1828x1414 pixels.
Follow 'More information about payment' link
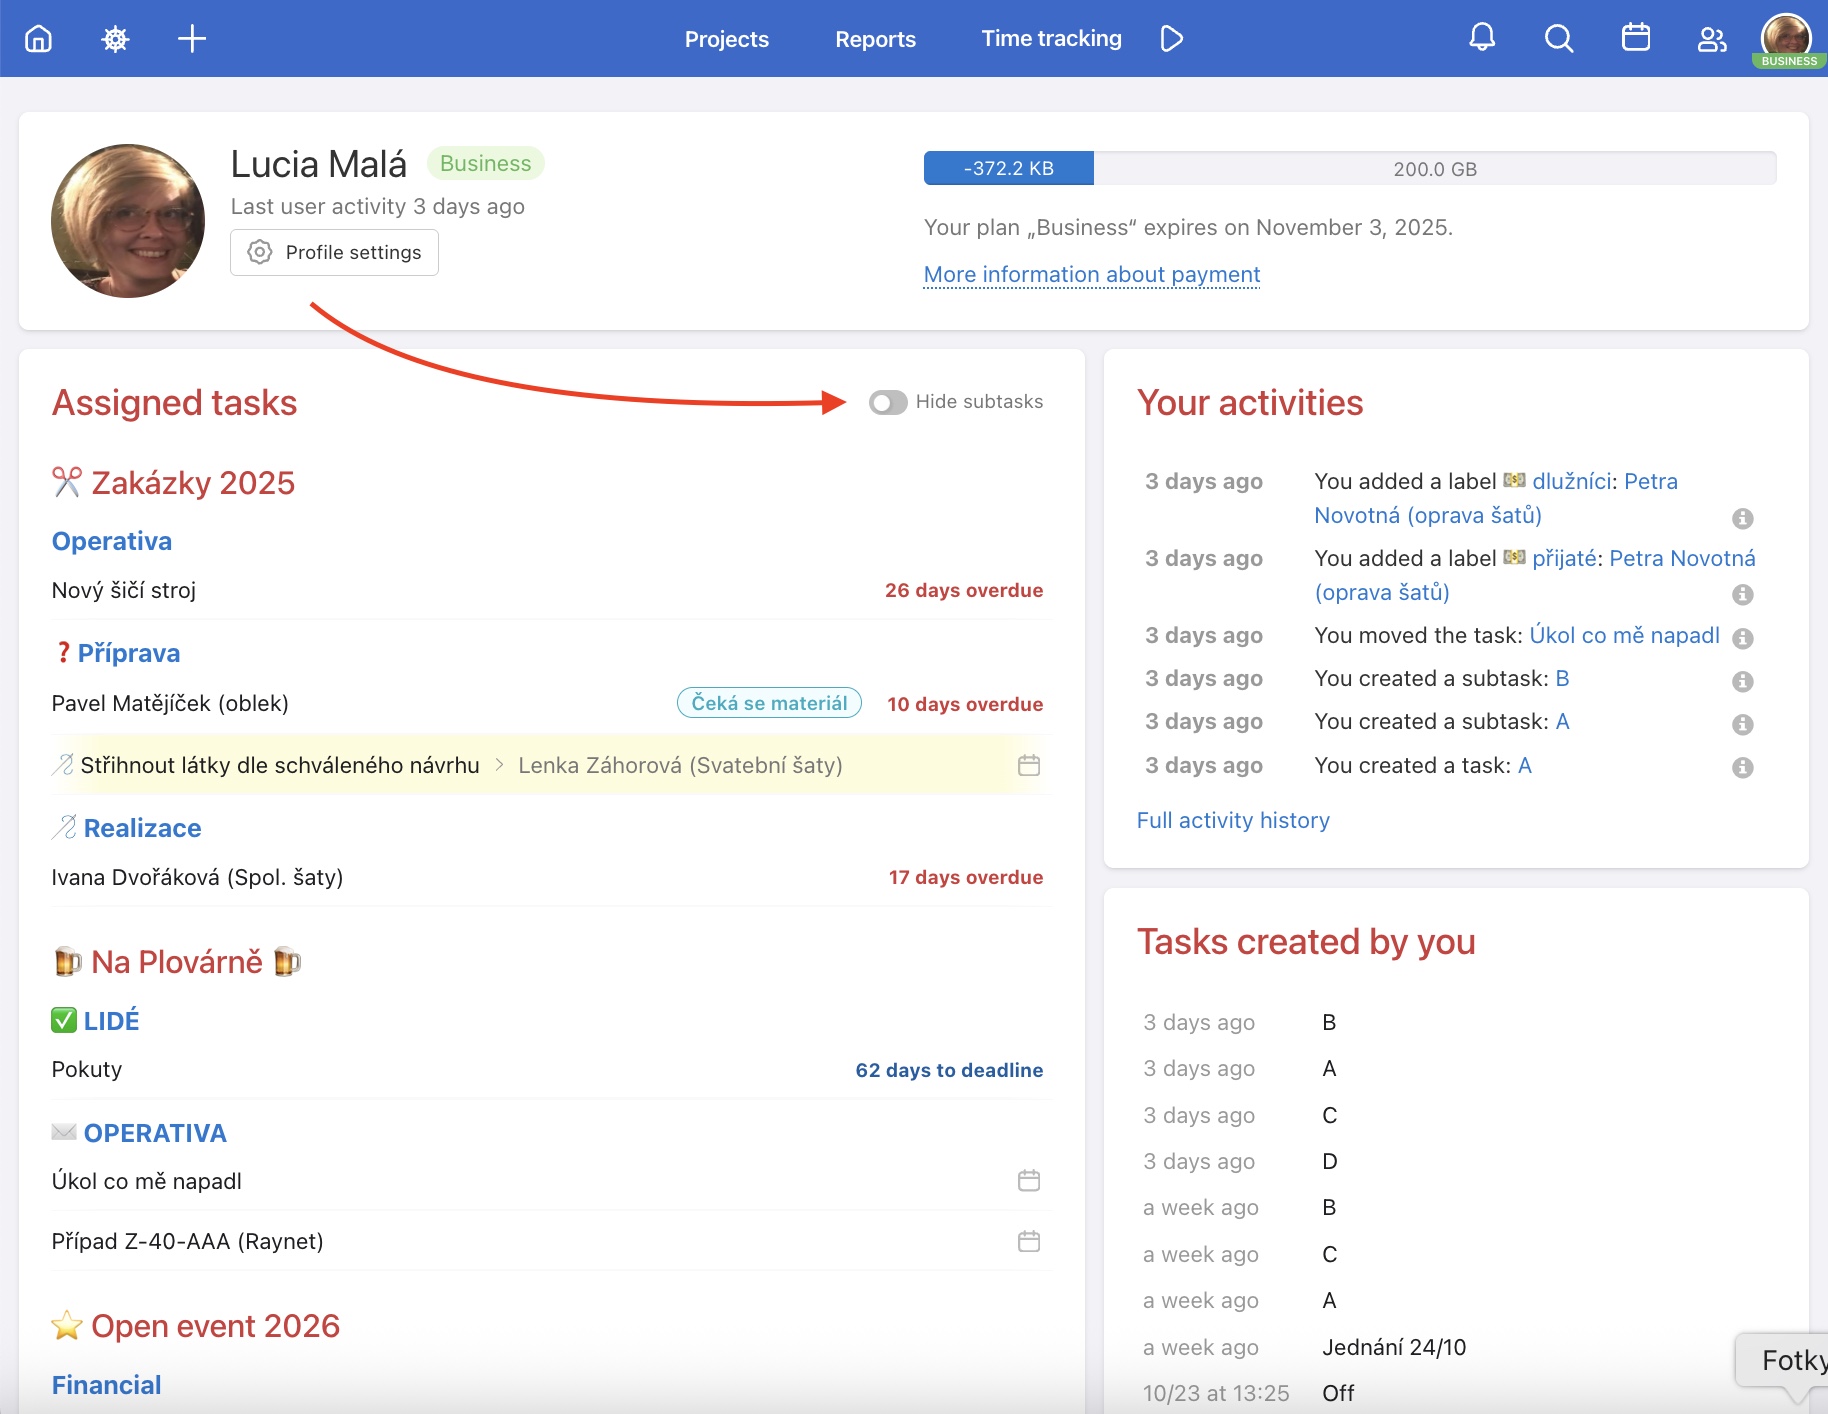point(1090,274)
